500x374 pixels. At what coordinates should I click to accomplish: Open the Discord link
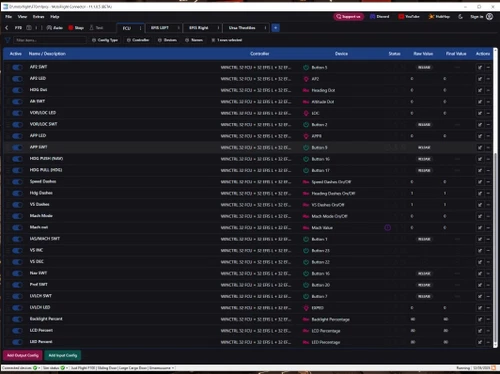(380, 16)
